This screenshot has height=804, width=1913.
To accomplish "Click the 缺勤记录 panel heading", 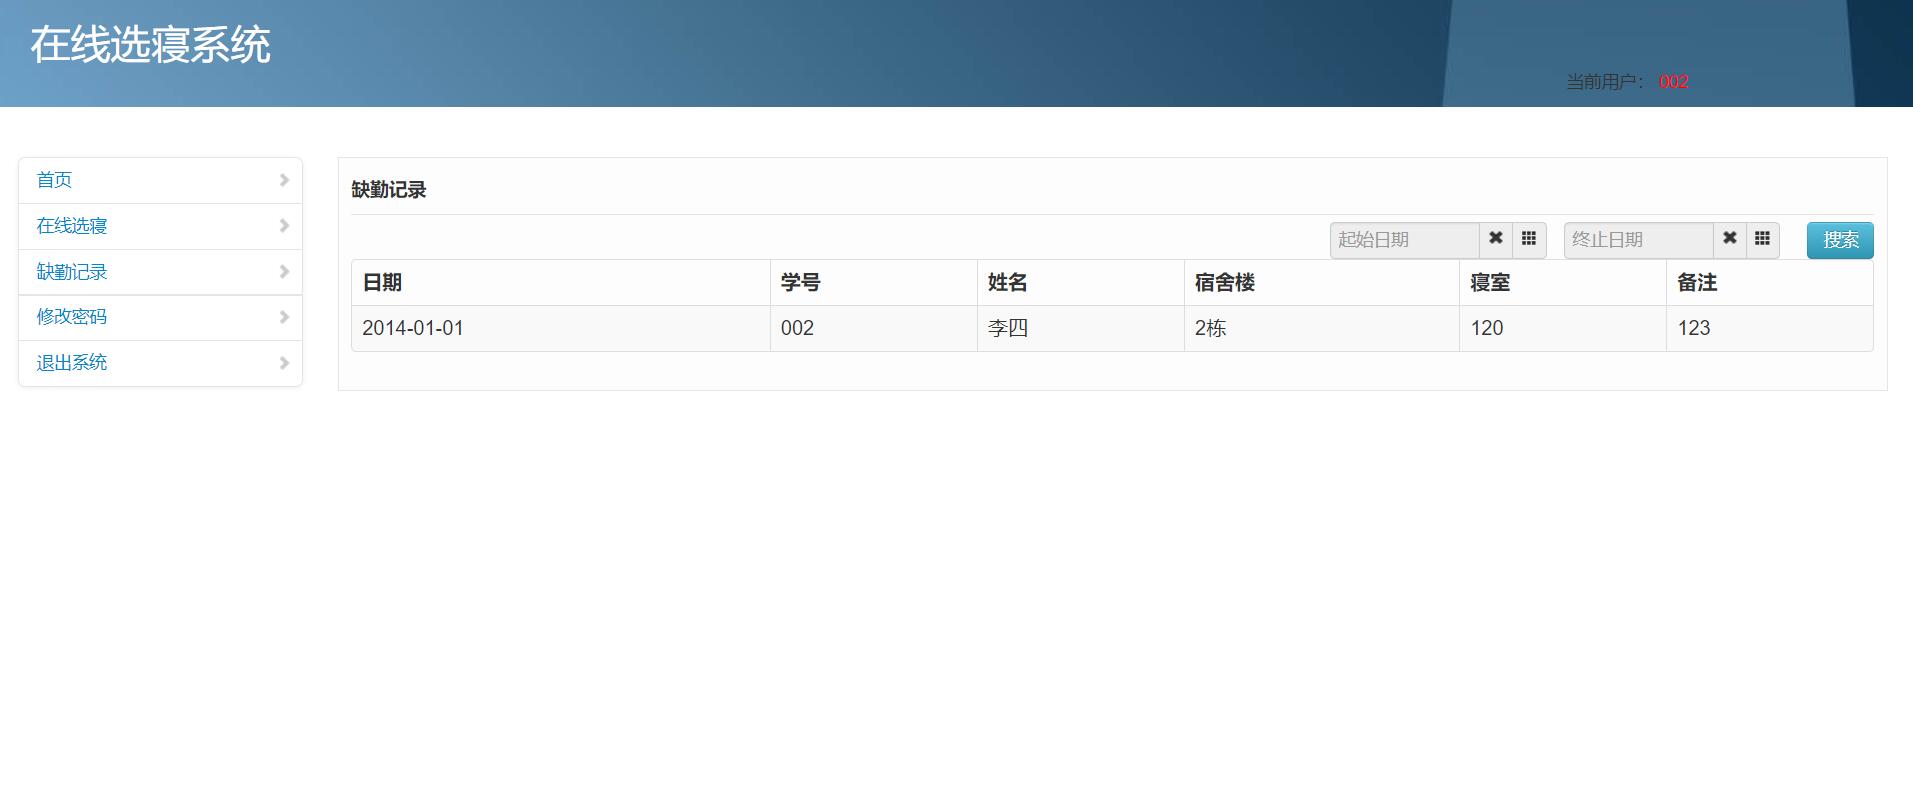I will 389,190.
